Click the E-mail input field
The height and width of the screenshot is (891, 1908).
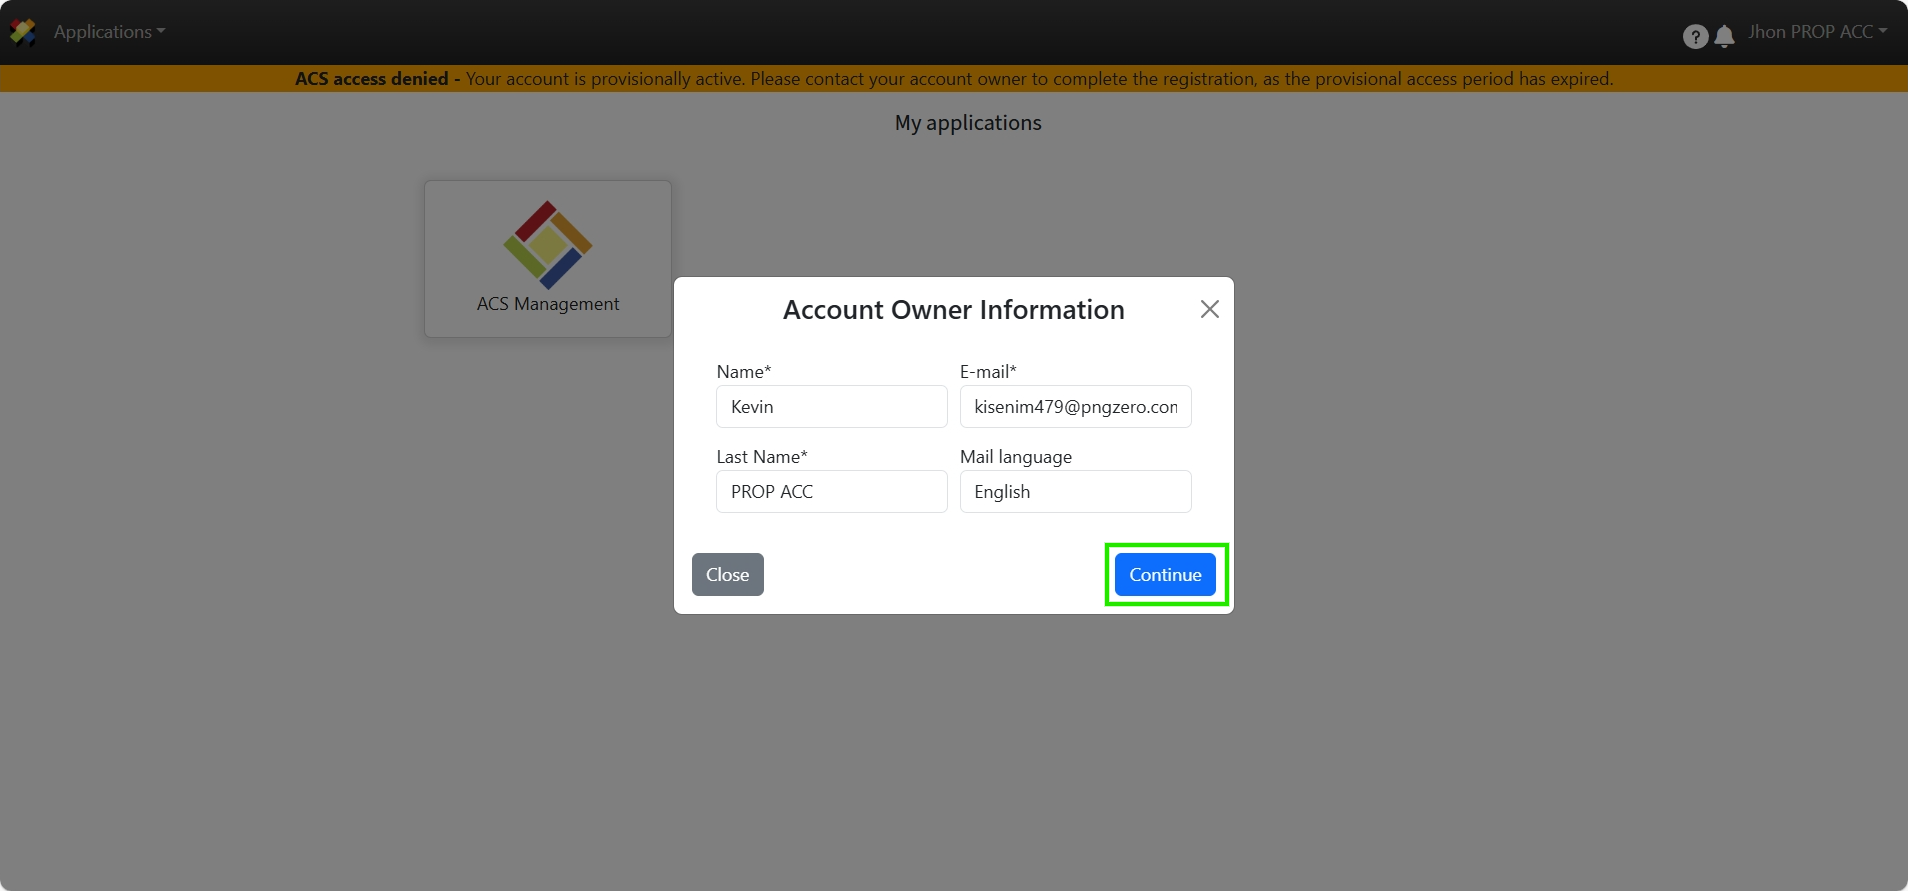point(1075,407)
